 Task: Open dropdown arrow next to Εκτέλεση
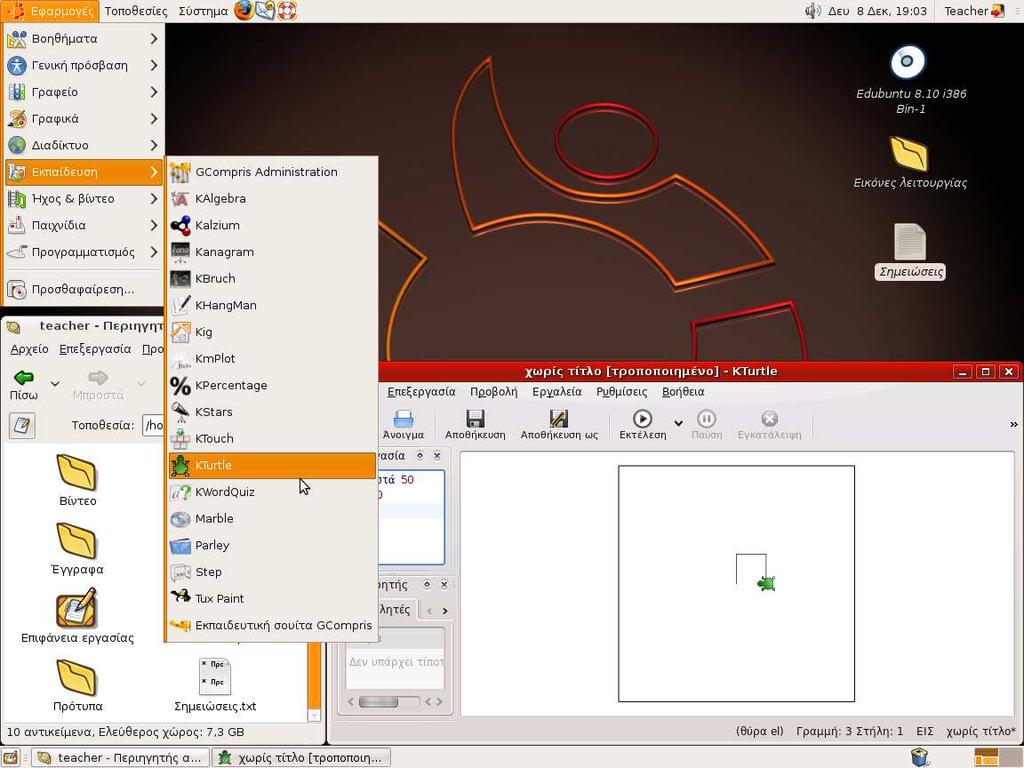[679, 424]
